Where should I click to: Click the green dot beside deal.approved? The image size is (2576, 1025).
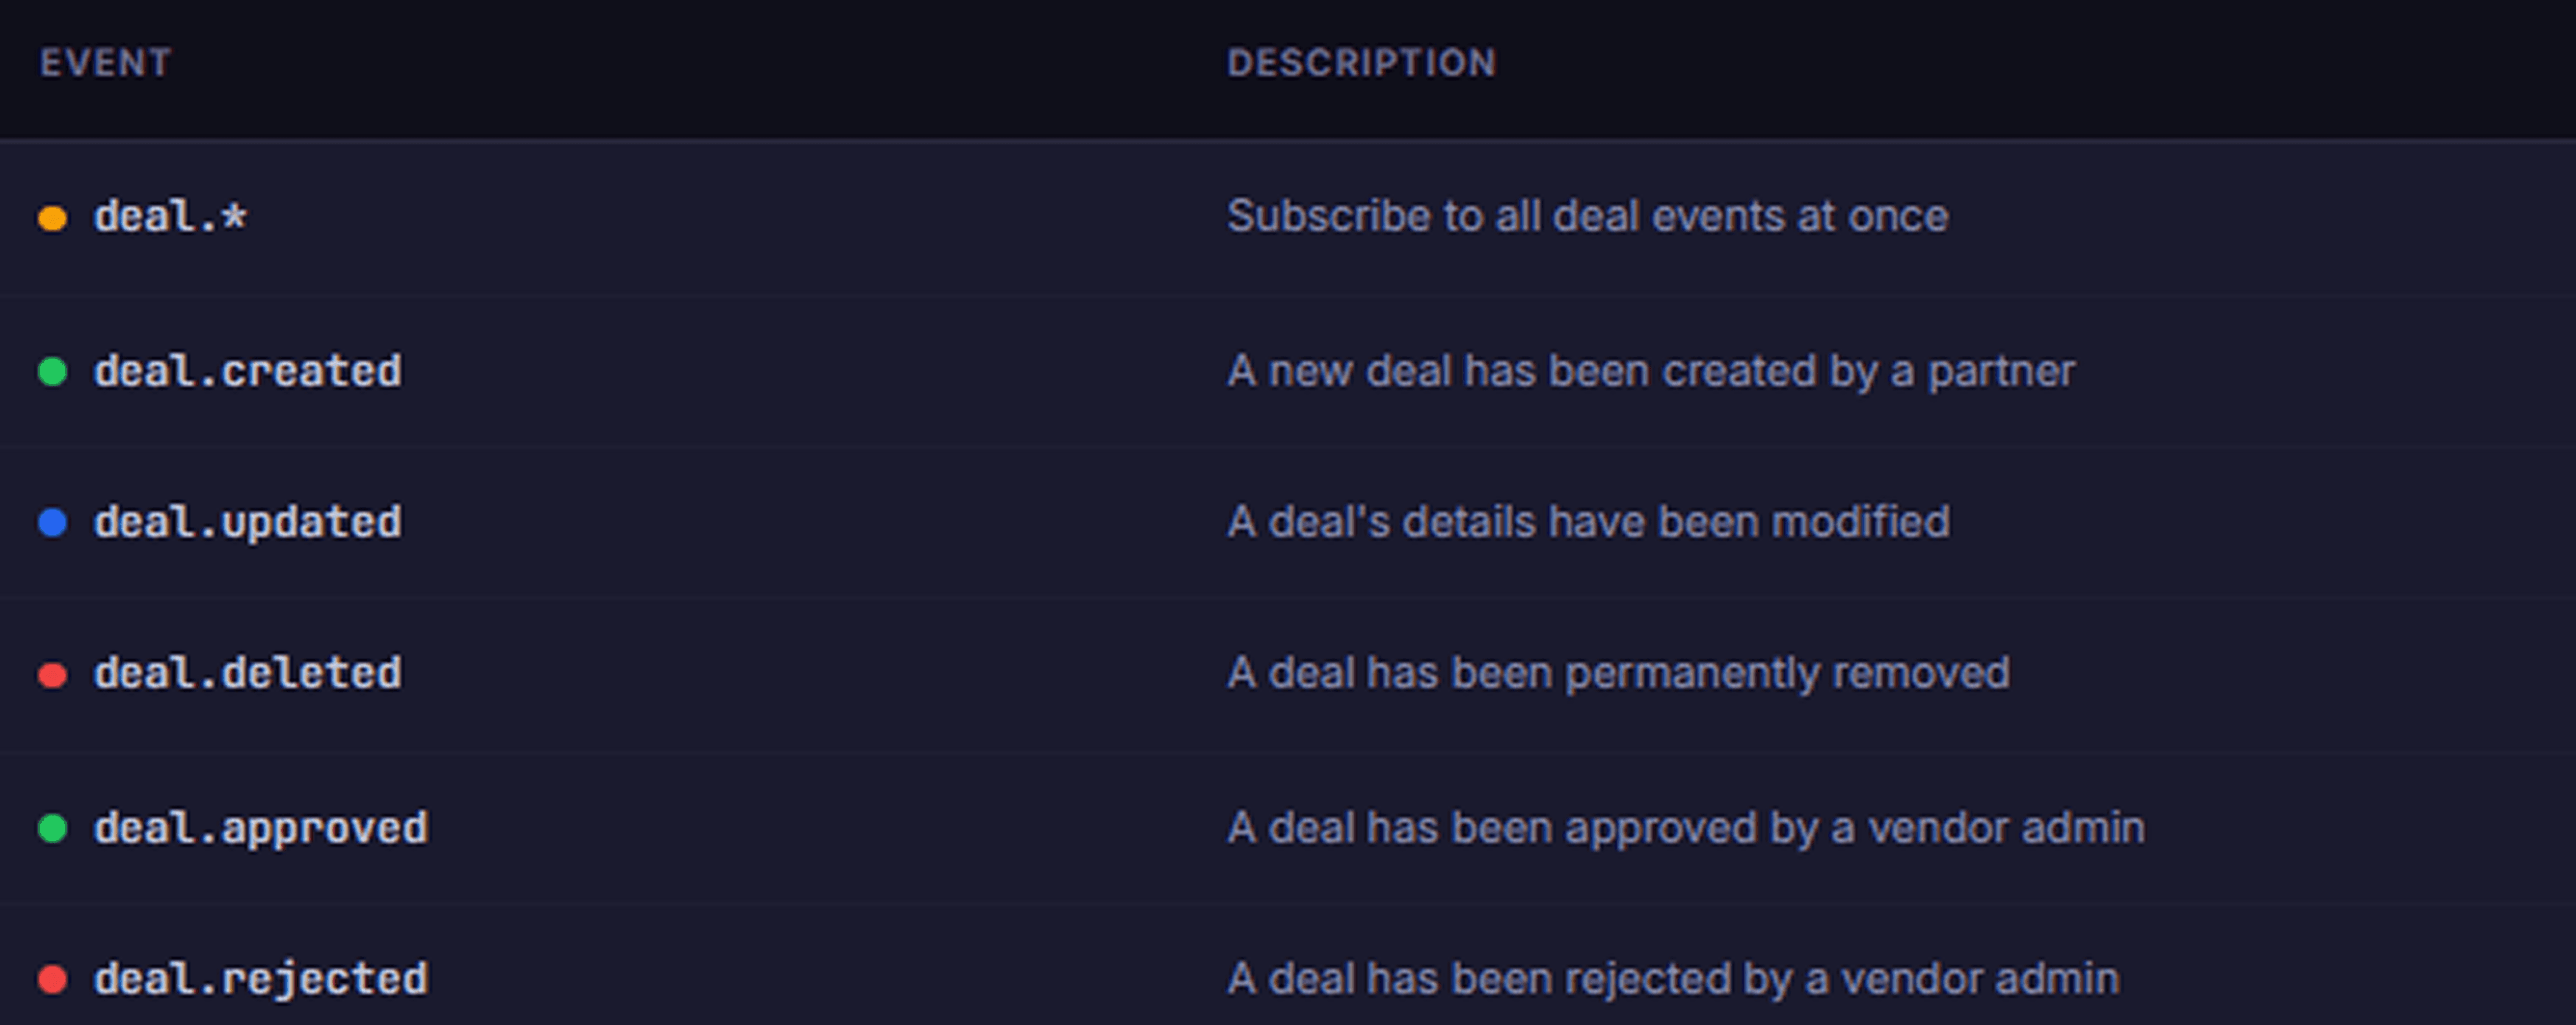click(x=52, y=828)
